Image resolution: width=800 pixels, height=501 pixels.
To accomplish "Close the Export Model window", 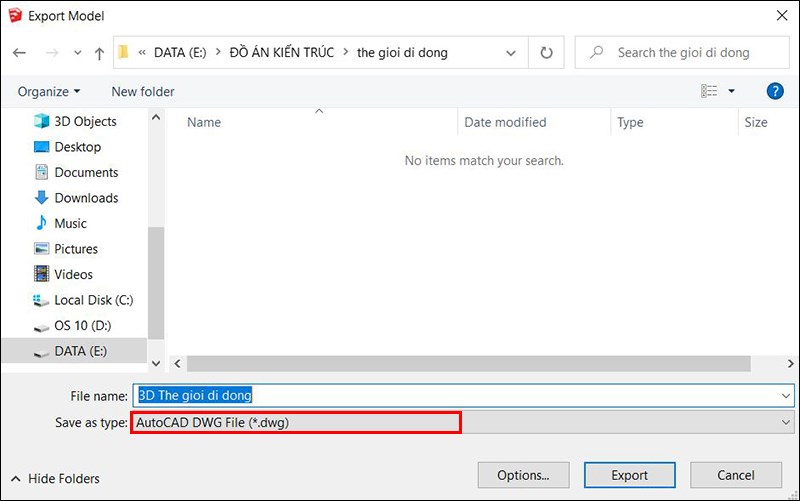I will point(782,16).
